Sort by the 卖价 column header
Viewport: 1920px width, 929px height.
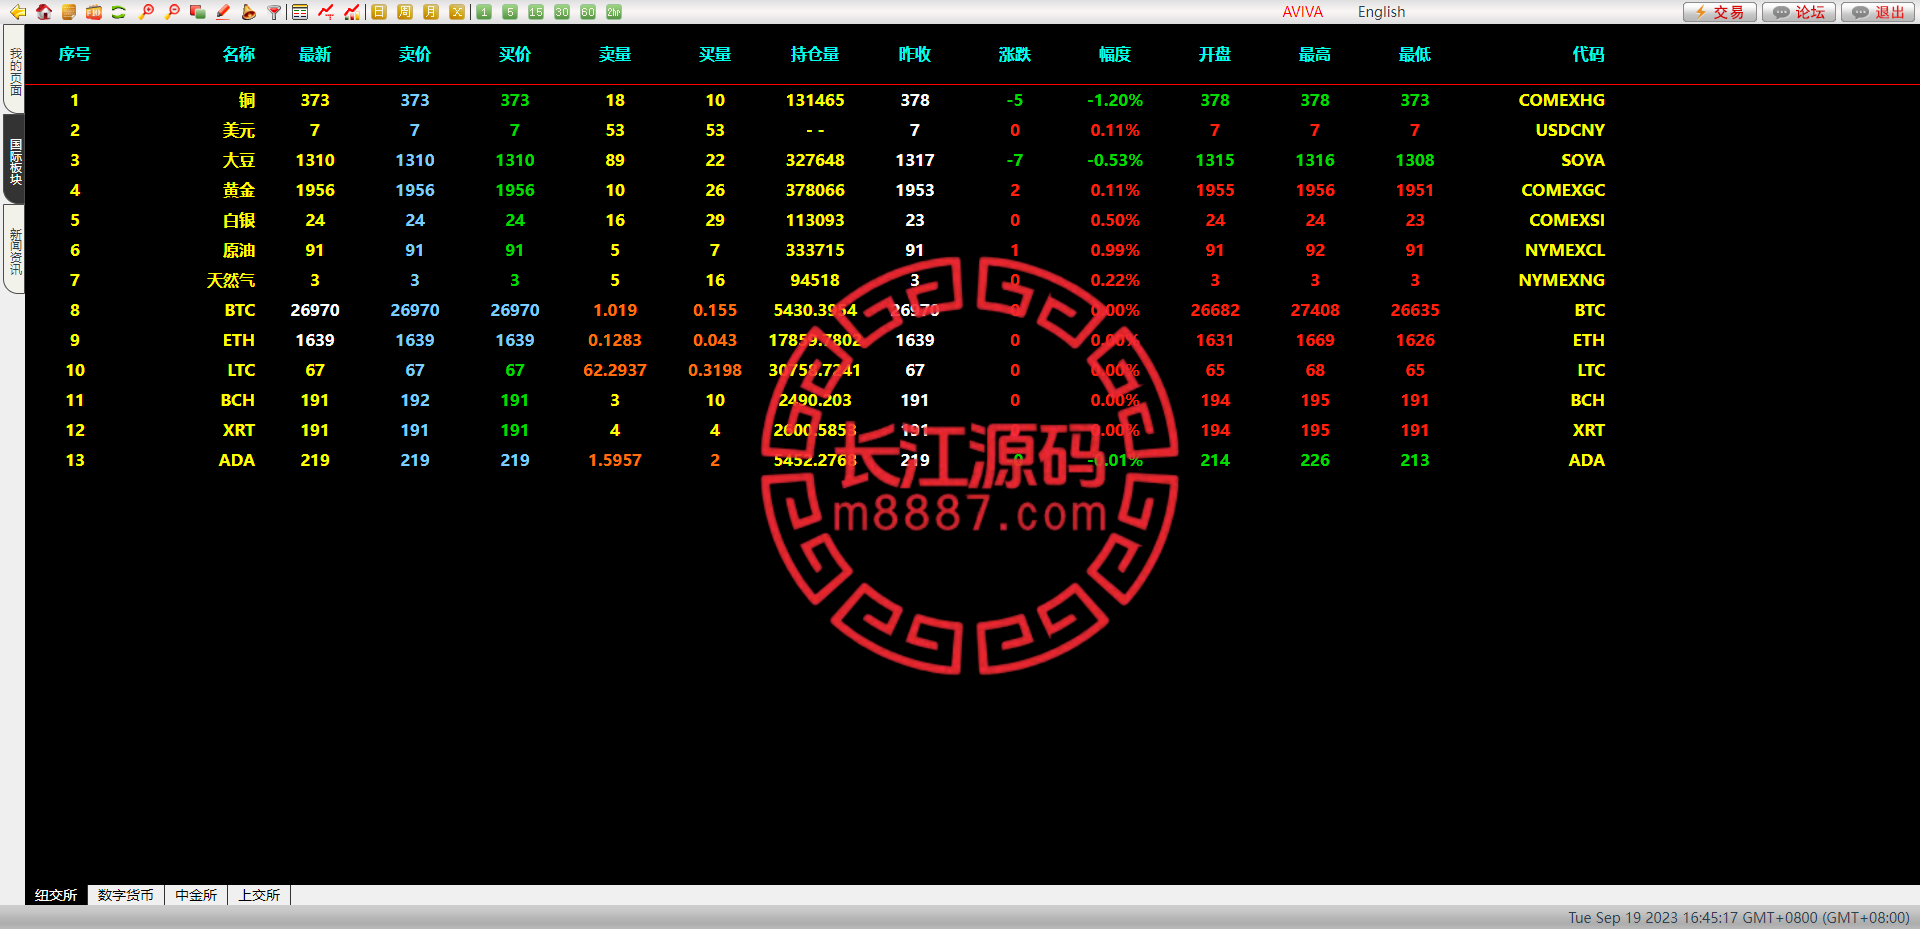(415, 54)
